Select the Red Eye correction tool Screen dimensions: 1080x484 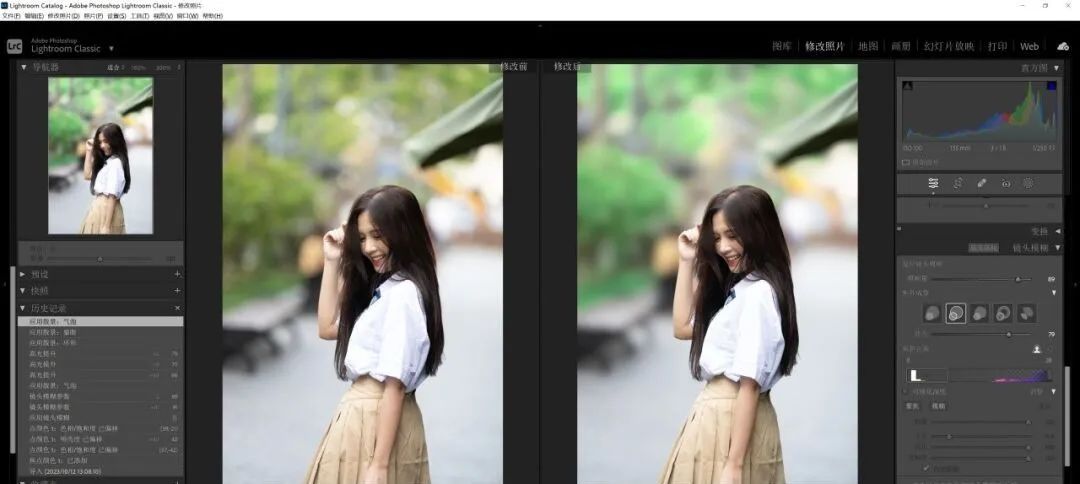point(1006,183)
